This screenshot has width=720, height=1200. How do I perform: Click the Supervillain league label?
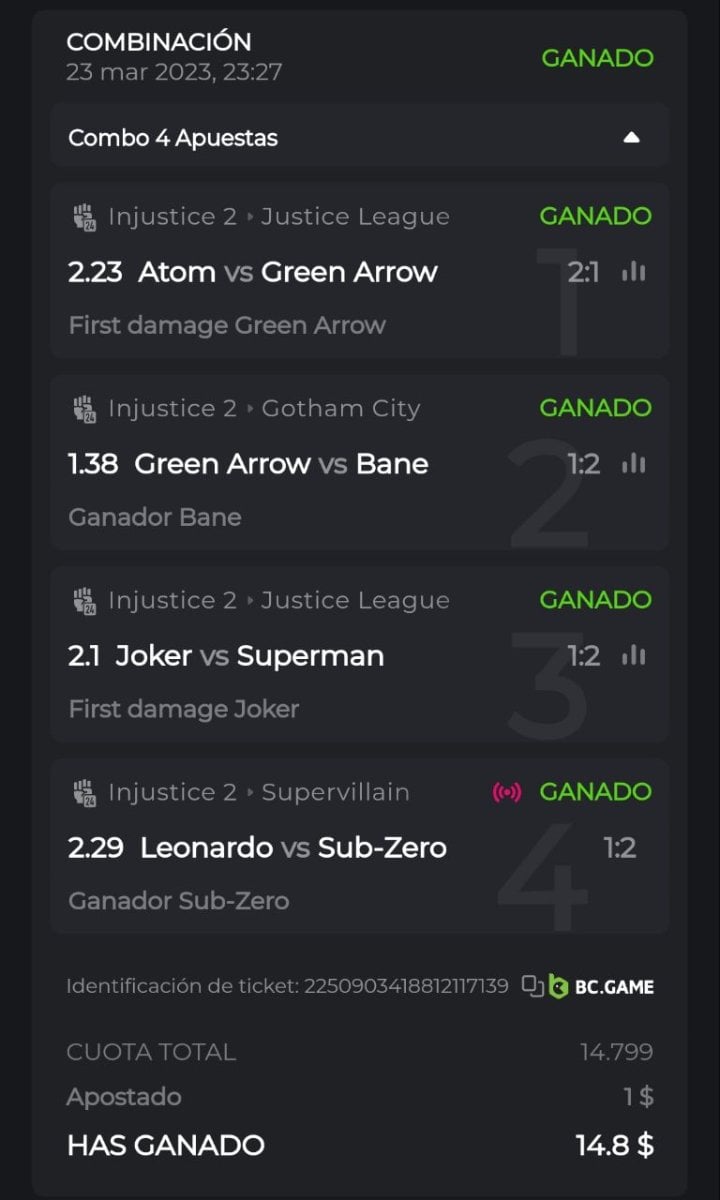[x=335, y=793]
